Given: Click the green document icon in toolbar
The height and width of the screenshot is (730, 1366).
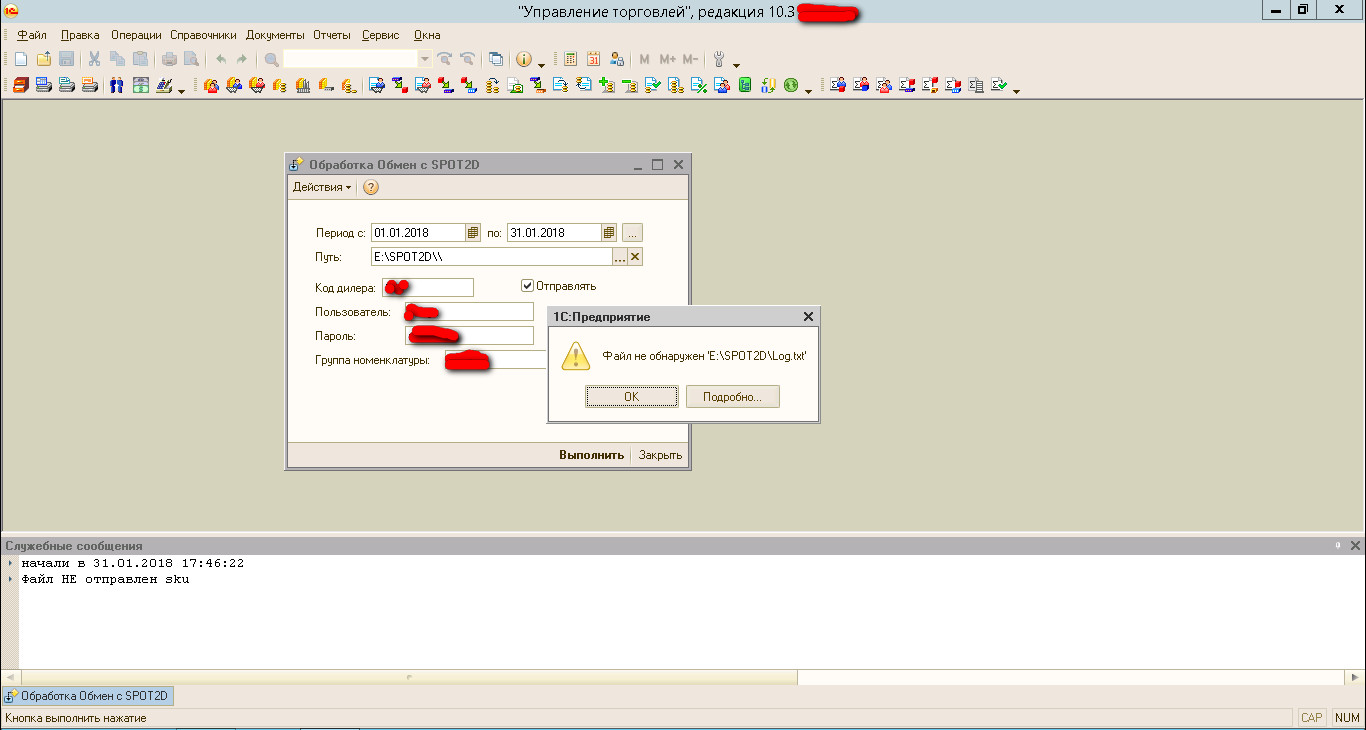Looking at the screenshot, I should (744, 85).
